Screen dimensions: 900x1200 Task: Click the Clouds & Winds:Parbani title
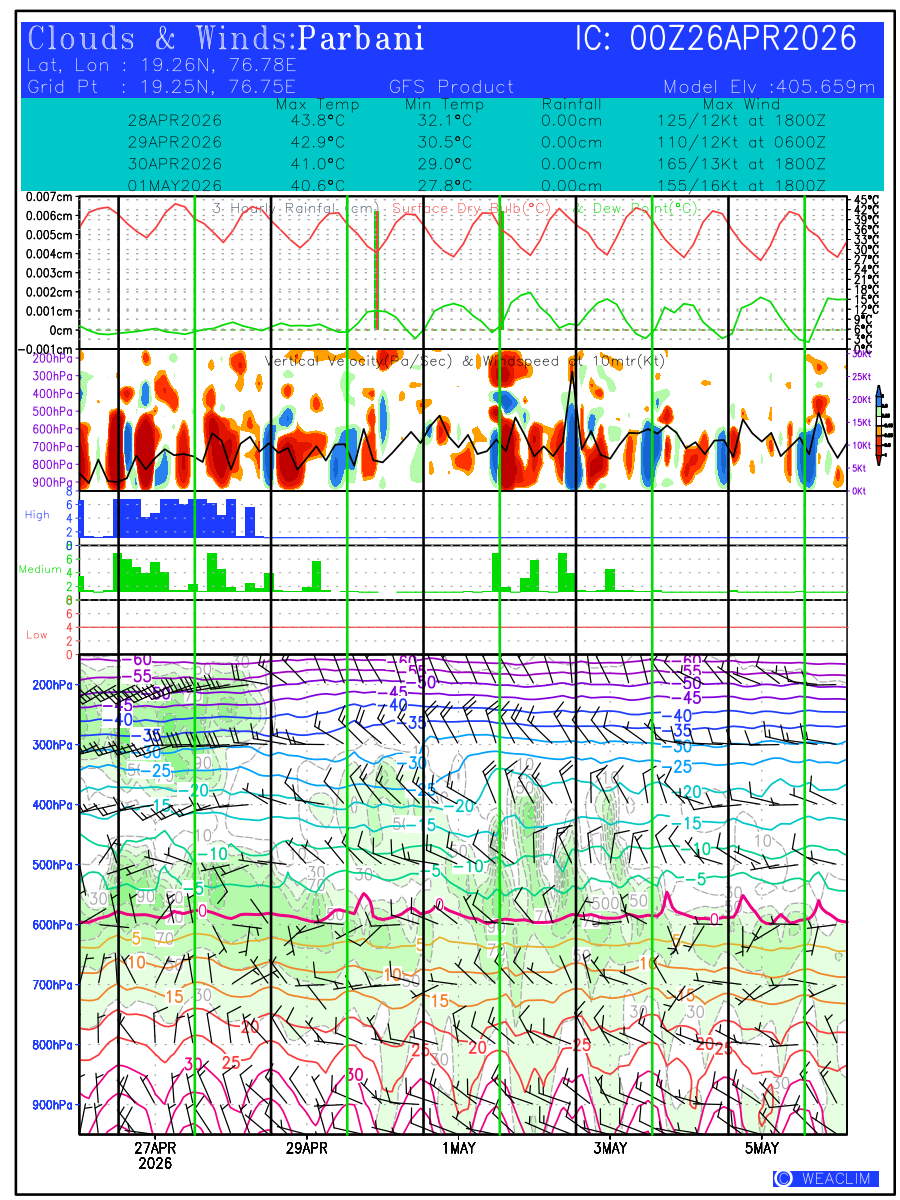pos(227,39)
